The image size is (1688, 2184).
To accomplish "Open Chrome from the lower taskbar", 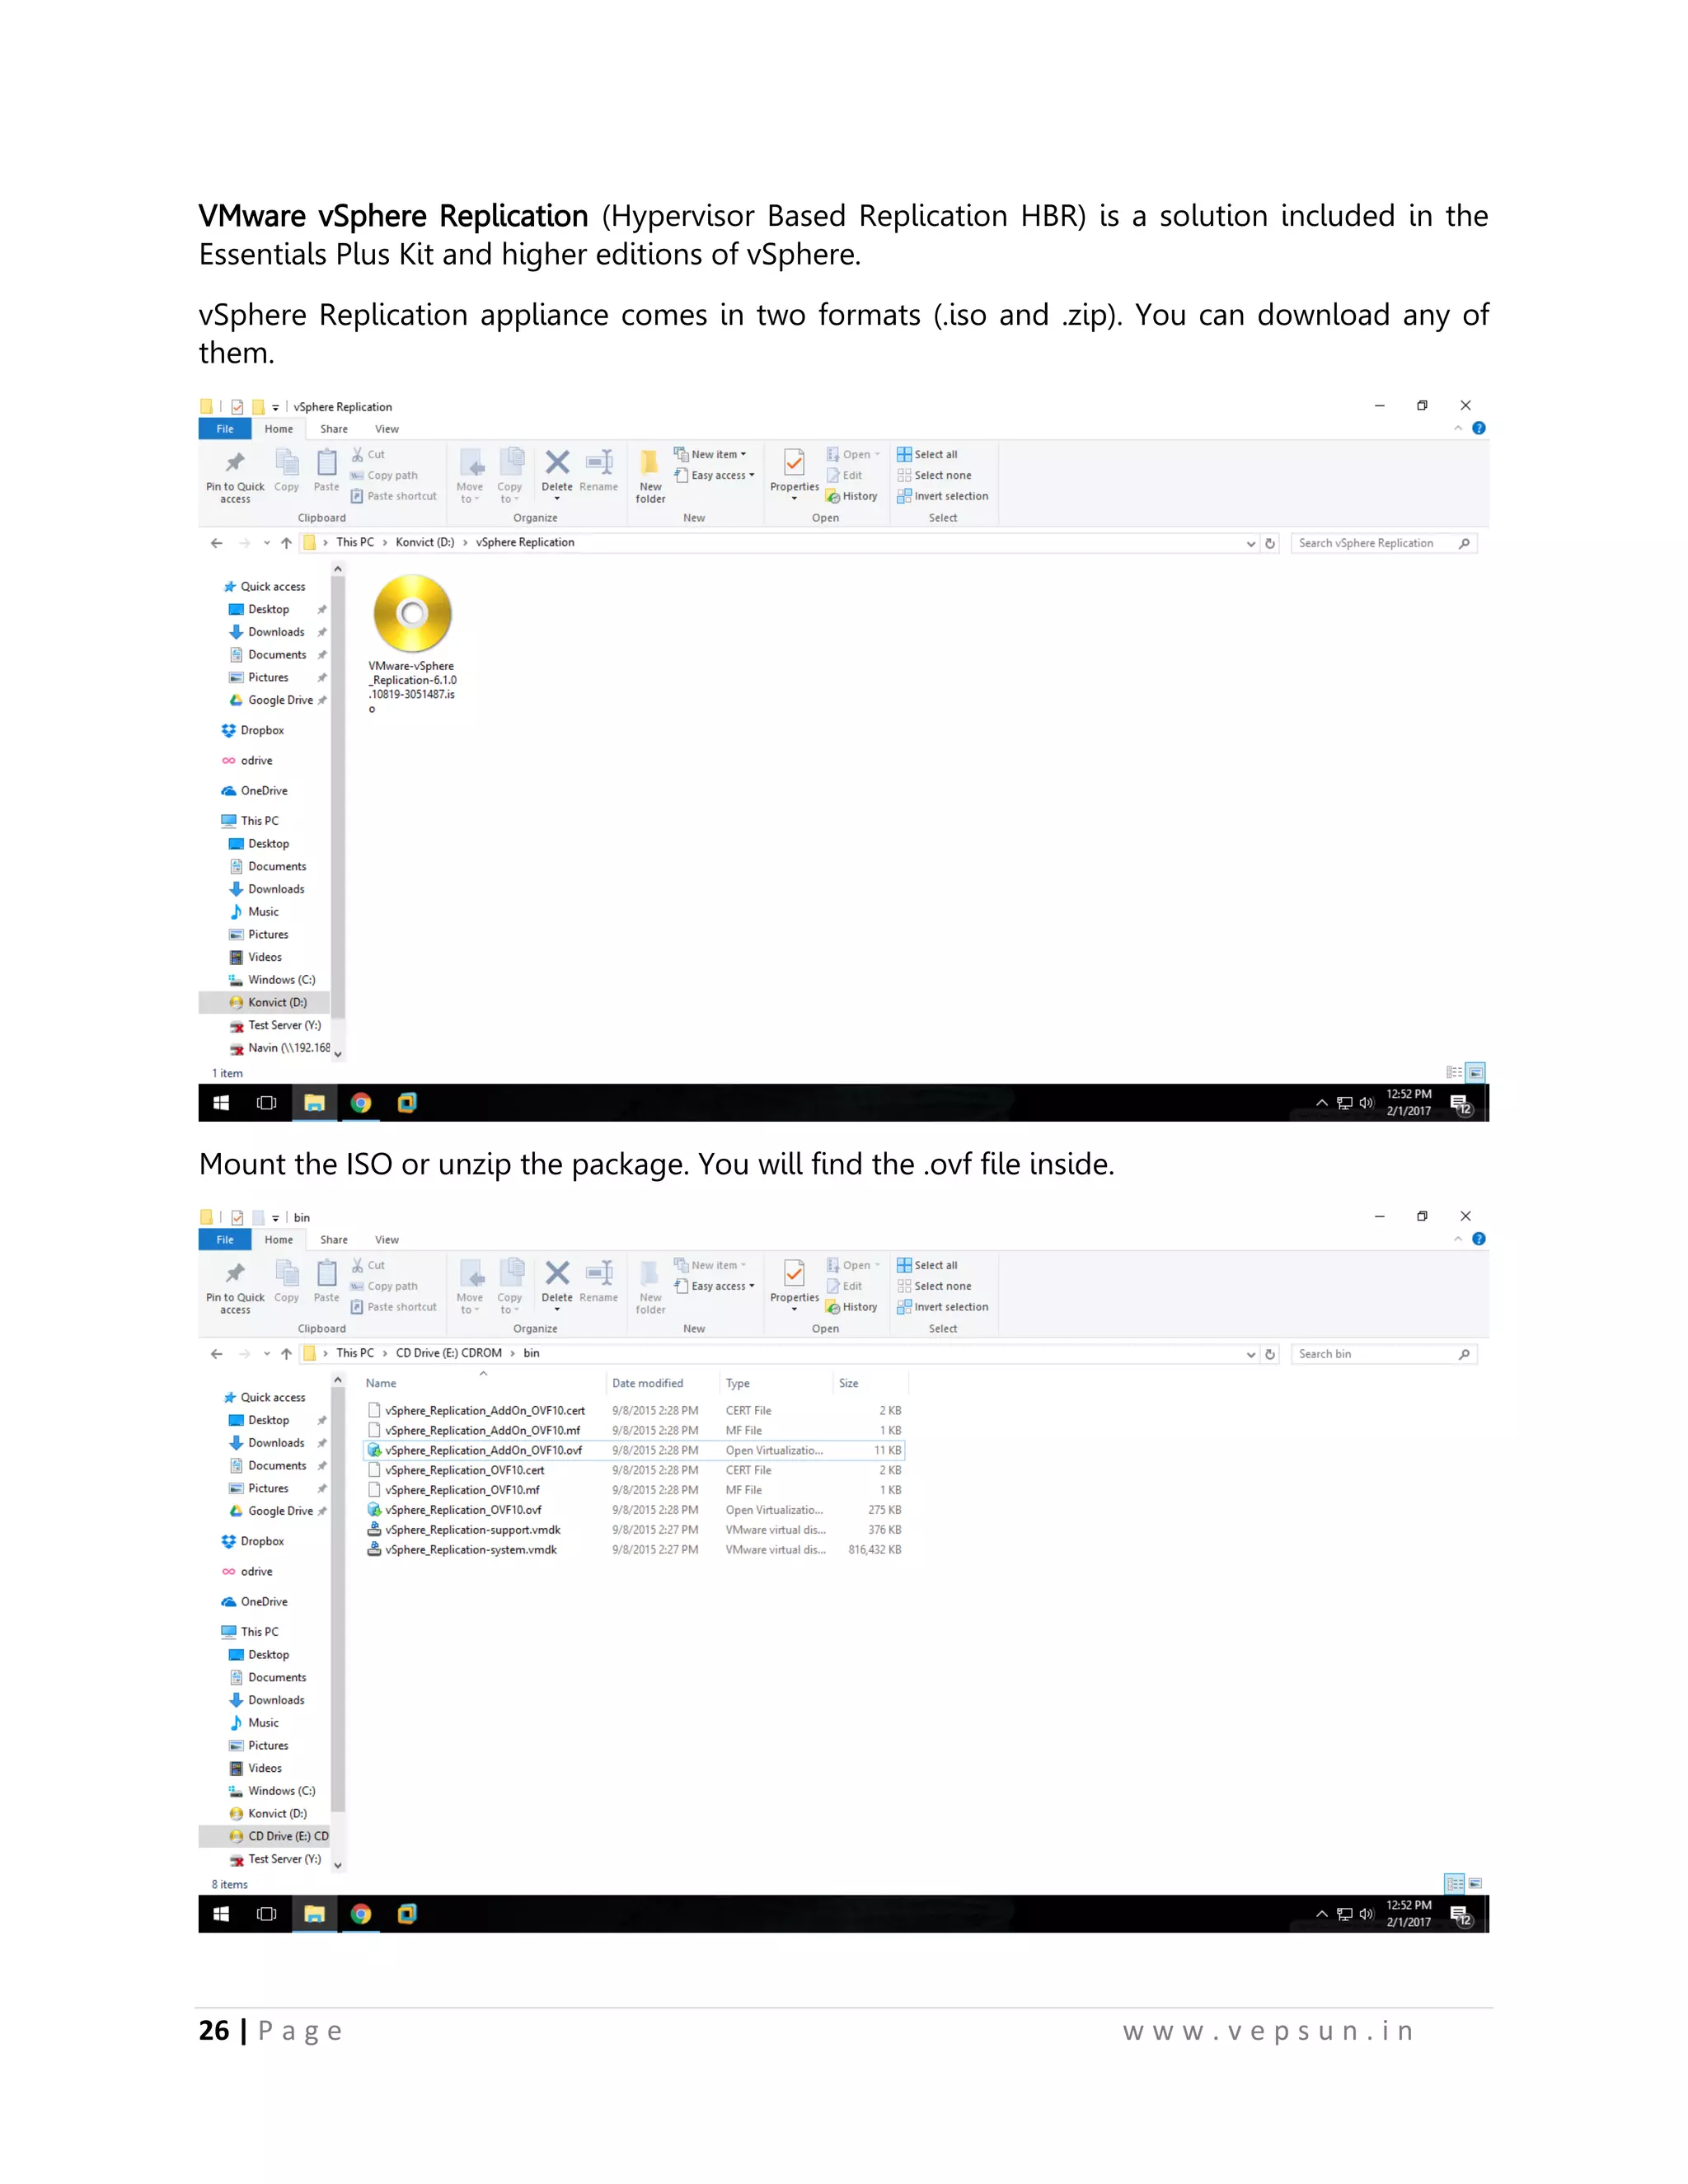I will pyautogui.click(x=361, y=1914).
